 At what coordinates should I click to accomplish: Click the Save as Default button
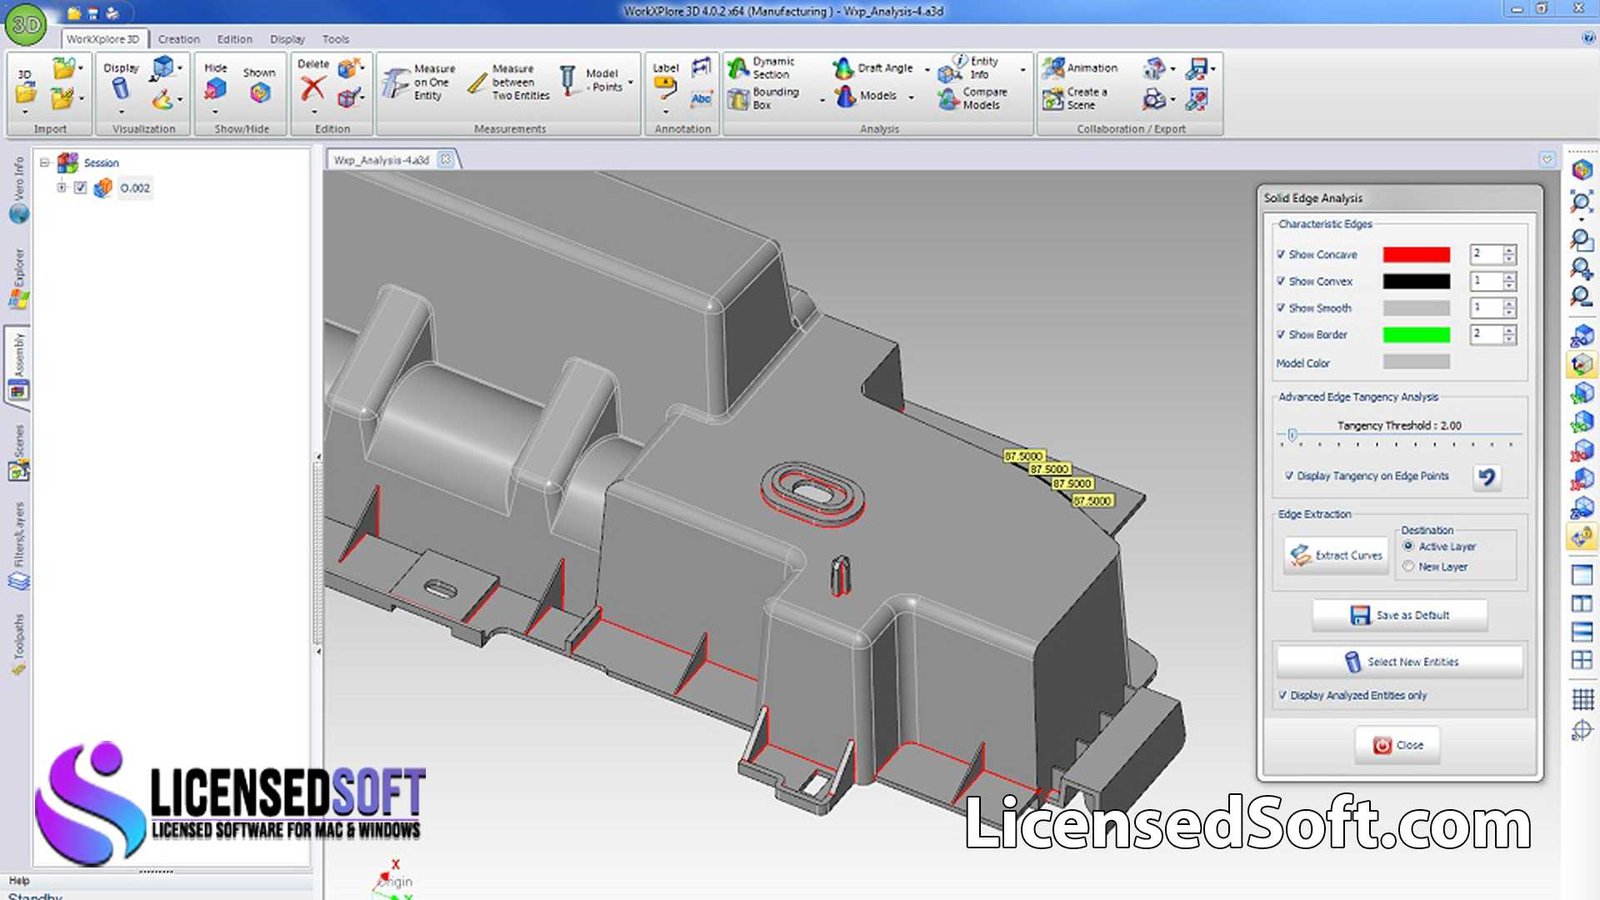[1400, 615]
